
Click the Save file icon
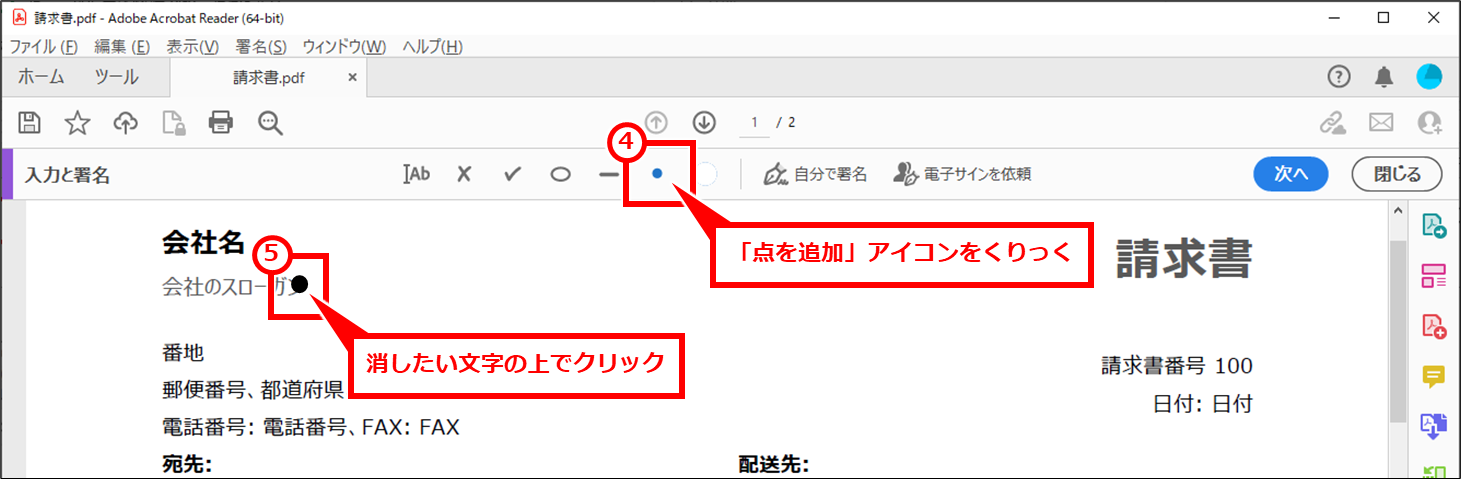click(30, 122)
